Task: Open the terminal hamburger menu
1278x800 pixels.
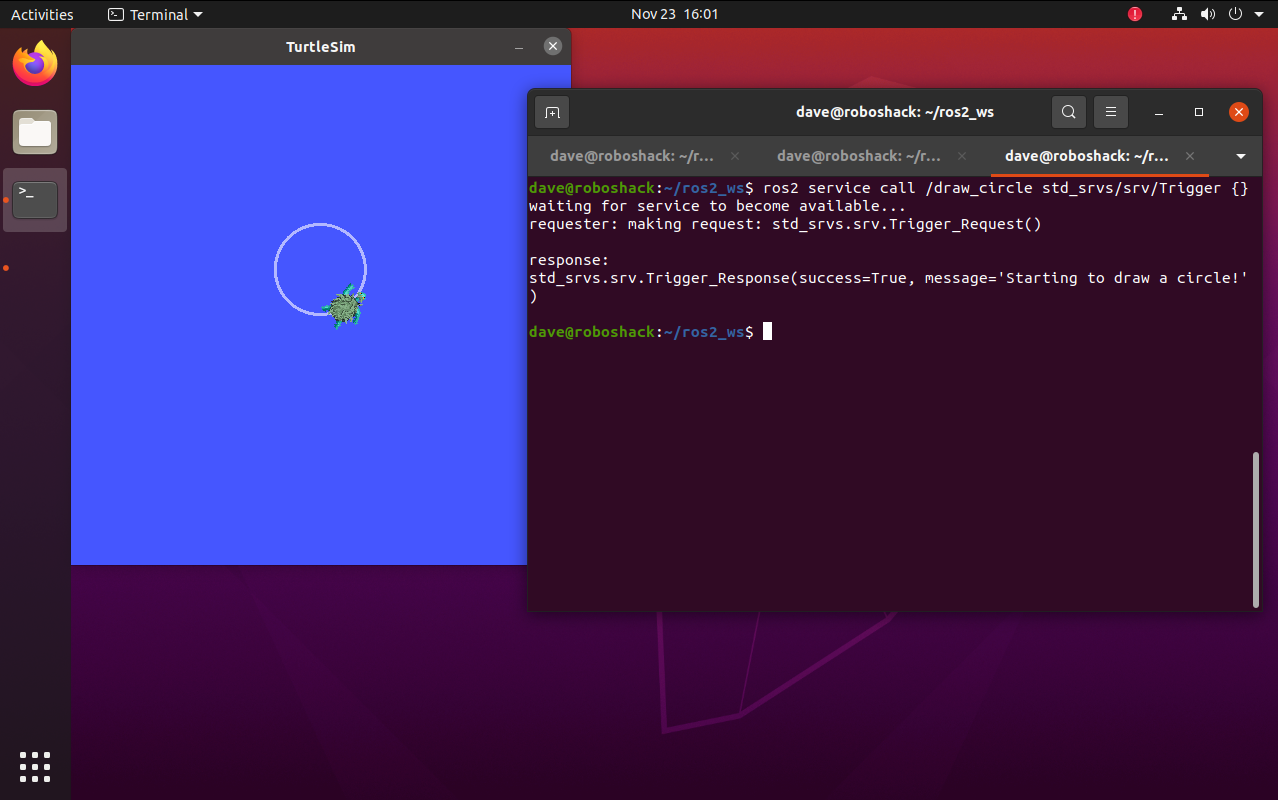Action: pos(1110,113)
